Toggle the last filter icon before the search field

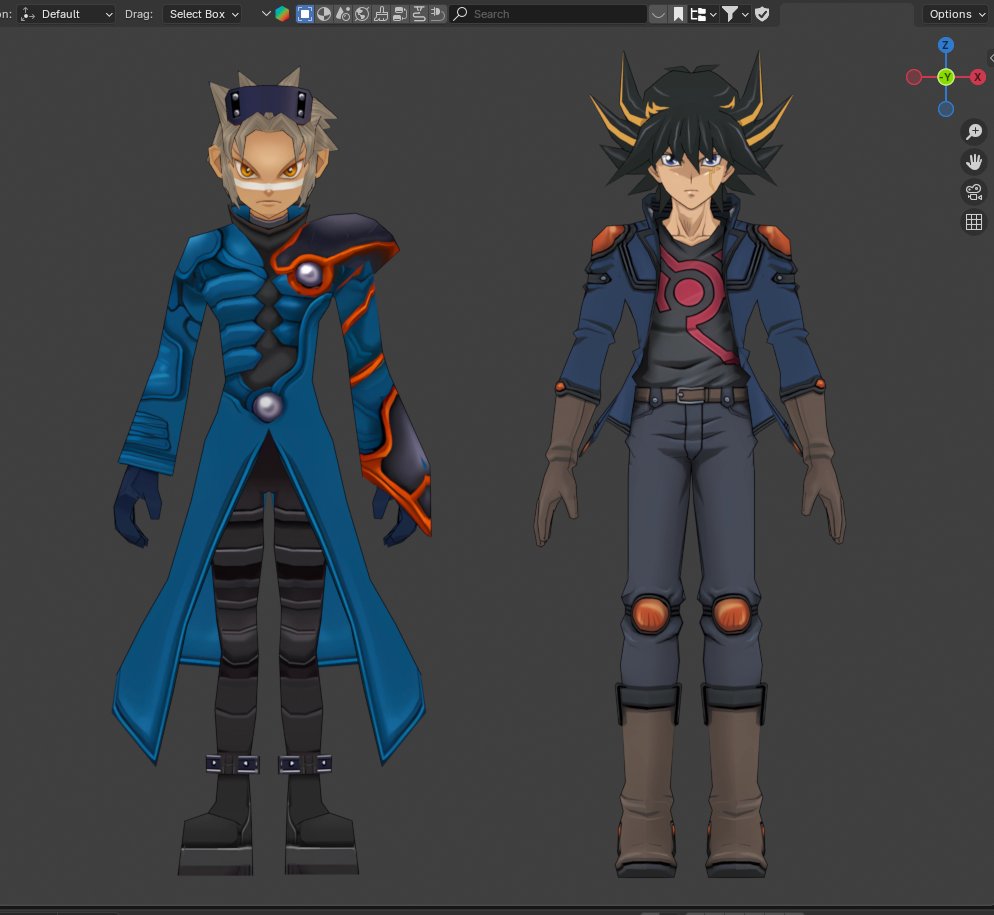[x=437, y=14]
